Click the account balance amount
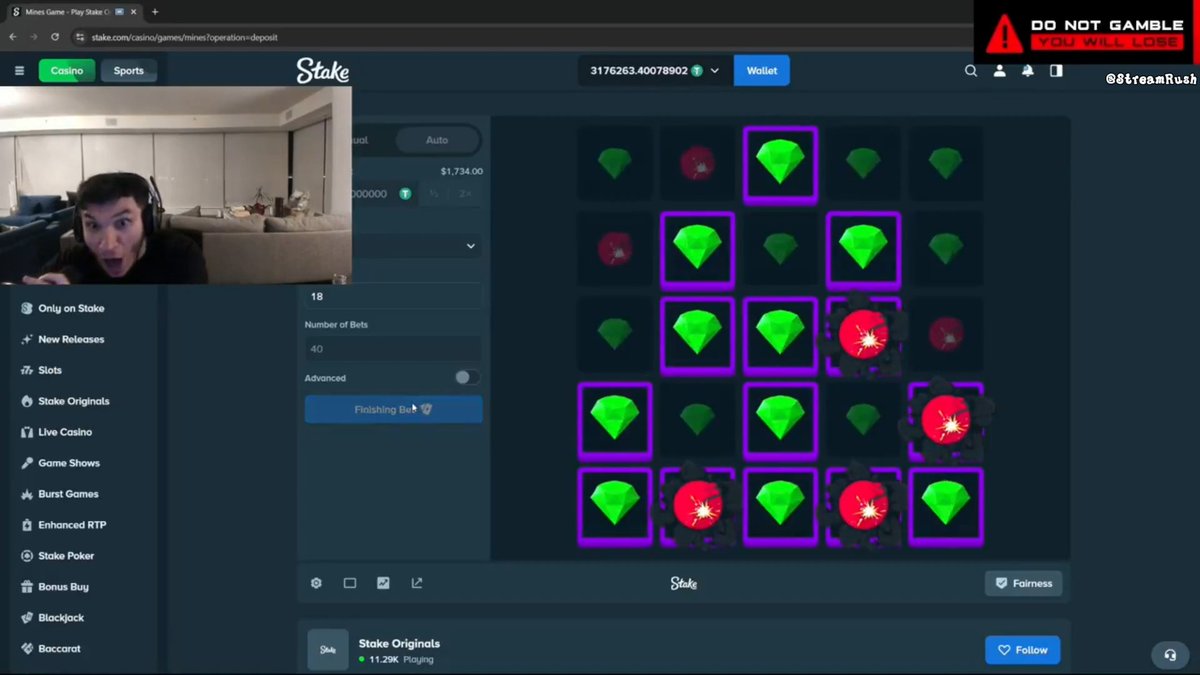 639,71
